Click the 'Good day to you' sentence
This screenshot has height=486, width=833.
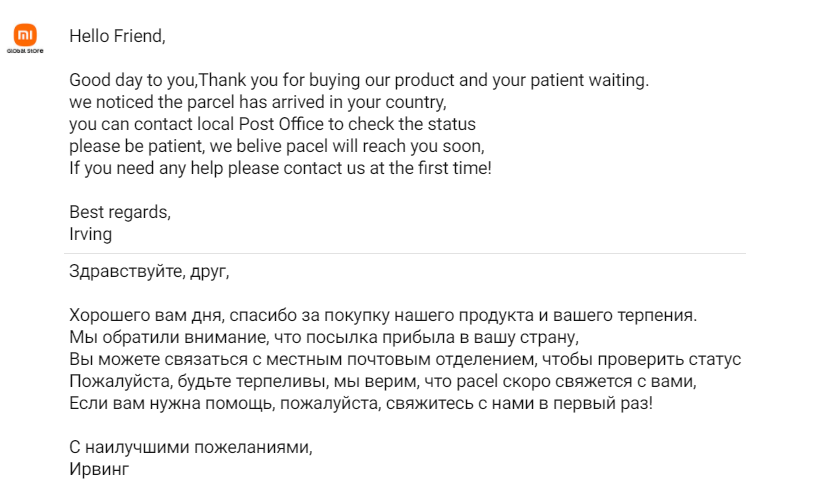coord(359,80)
